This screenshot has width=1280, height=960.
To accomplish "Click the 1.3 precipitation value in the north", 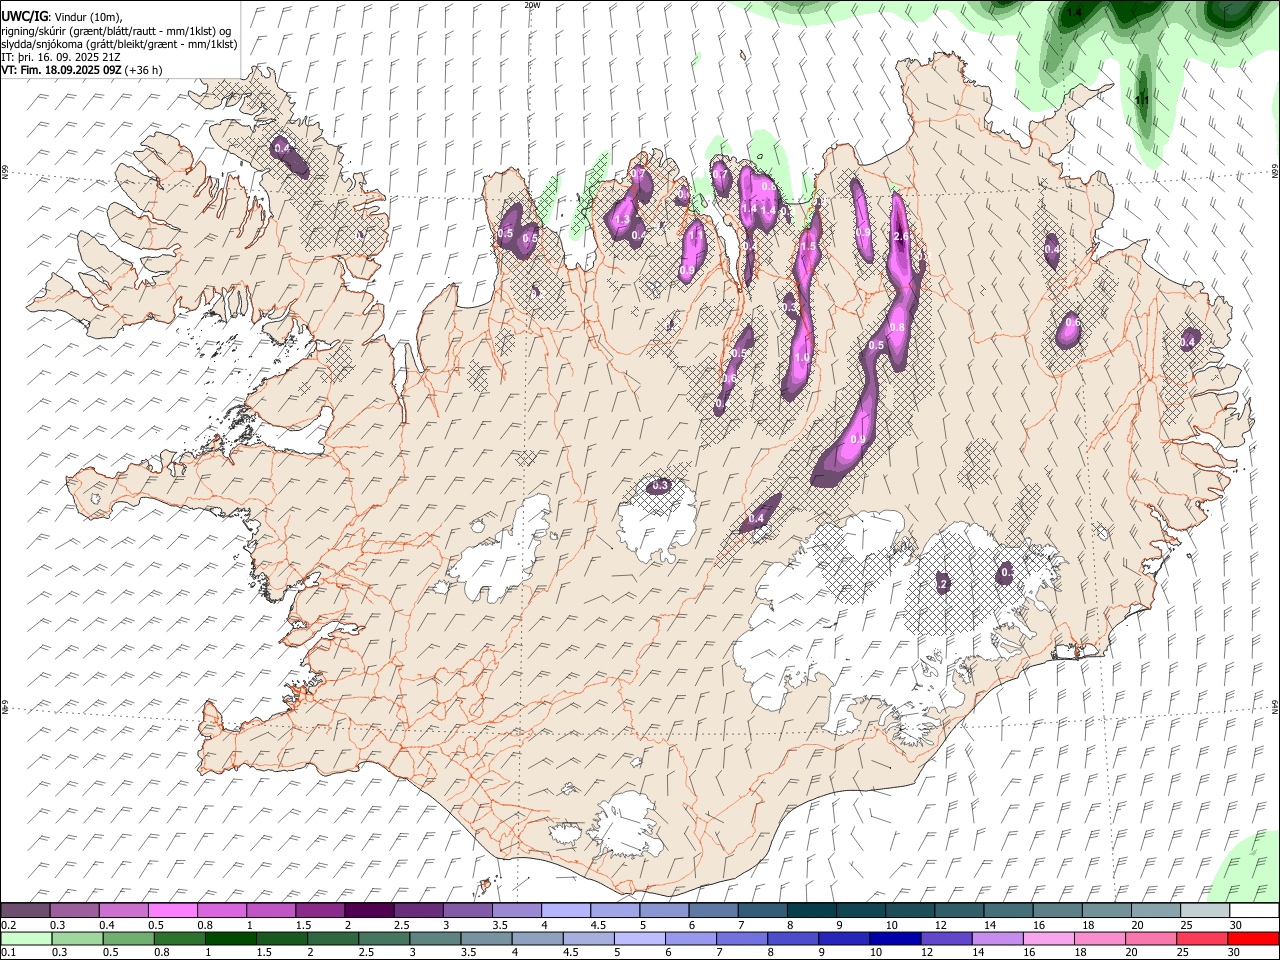I will coord(621,220).
